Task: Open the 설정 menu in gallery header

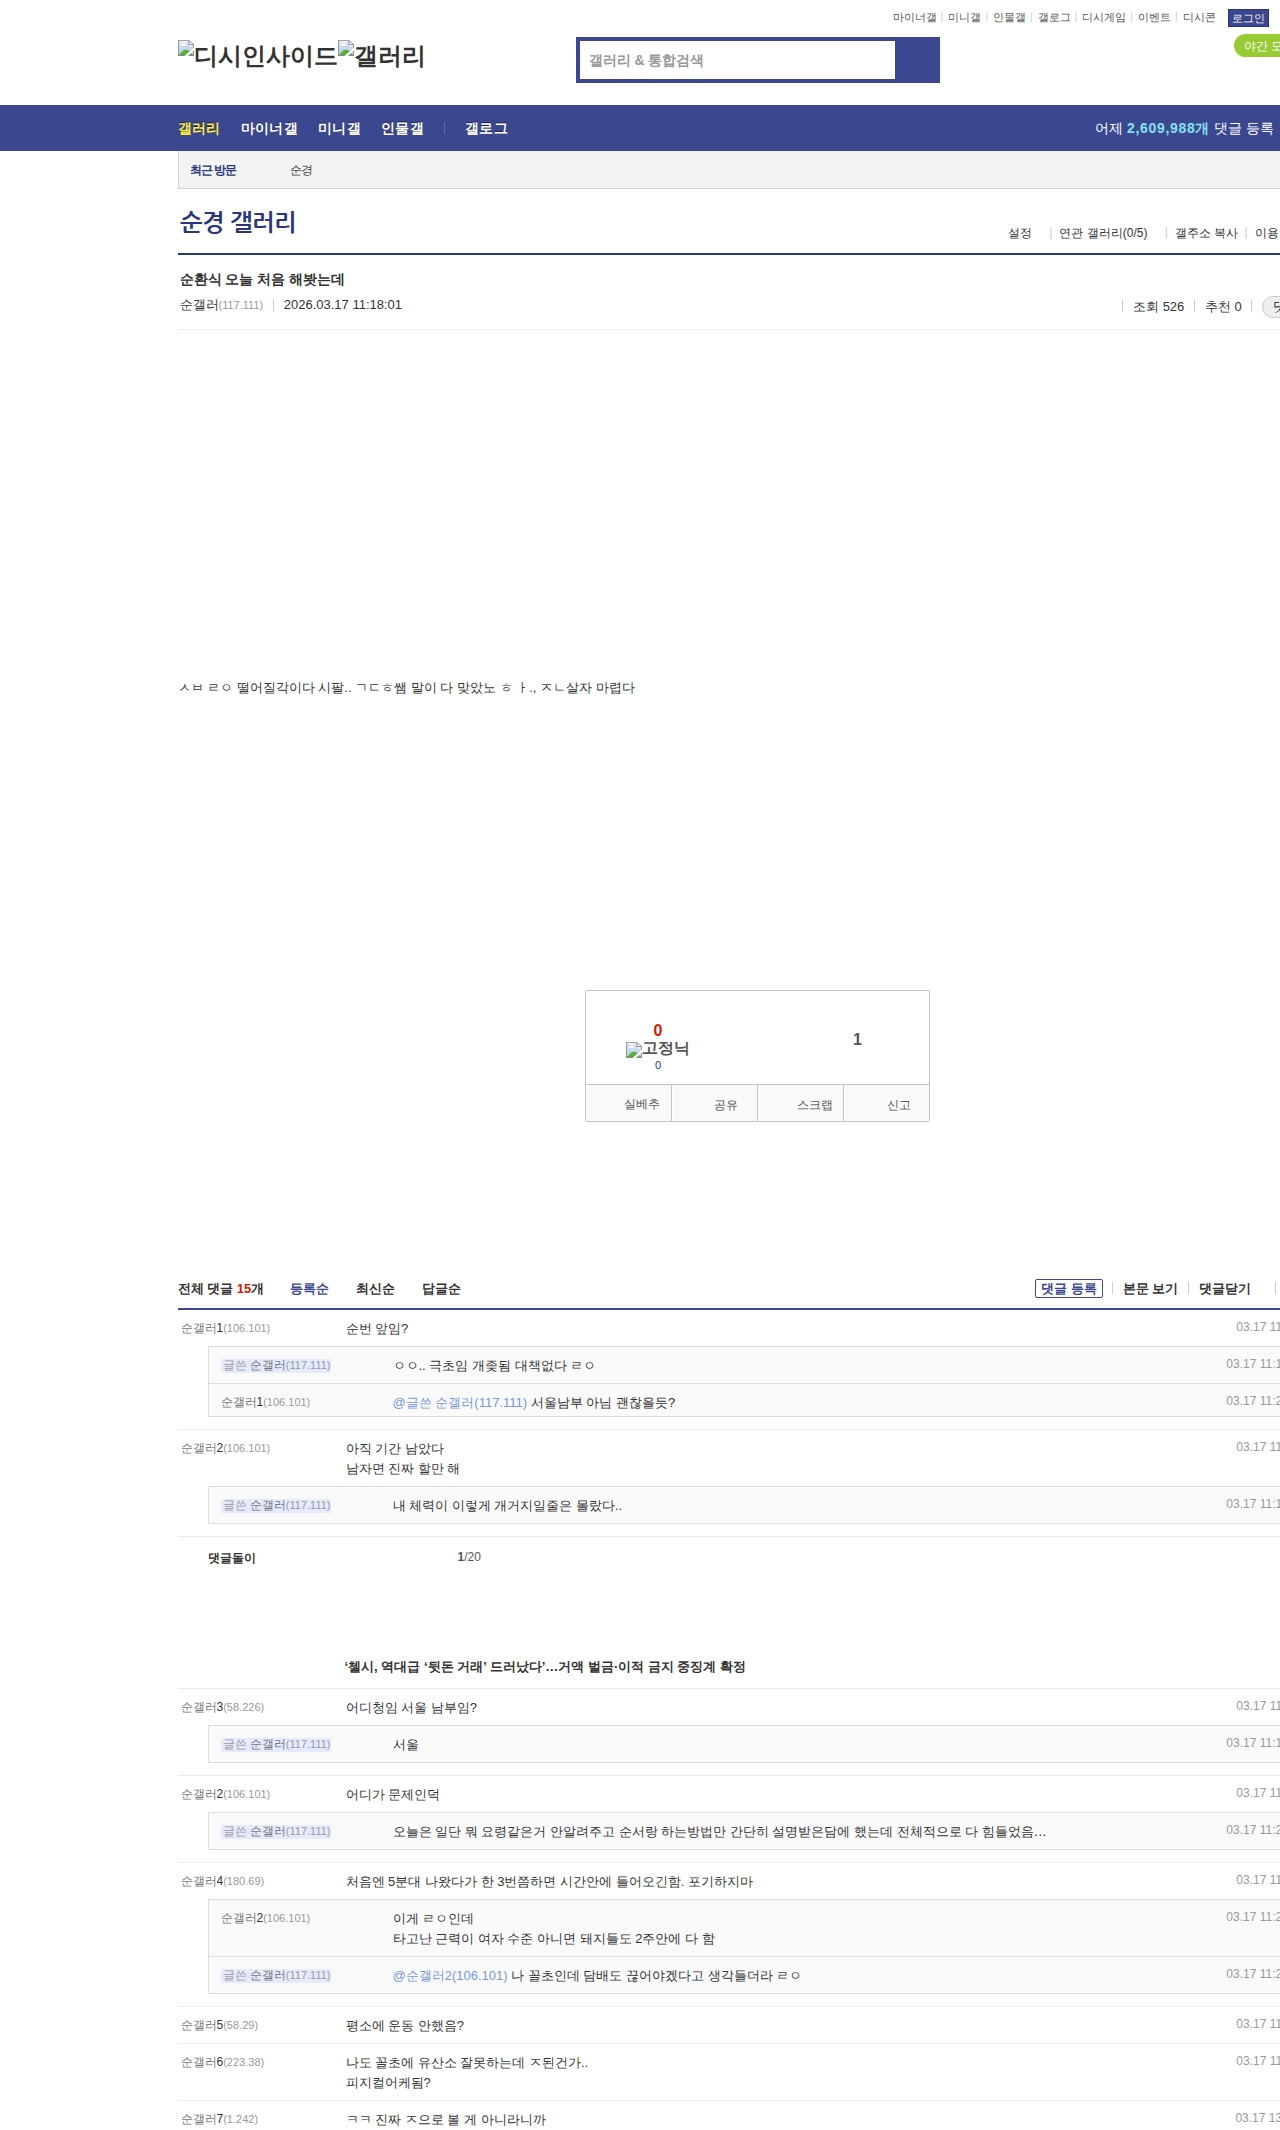Action: point(1019,233)
